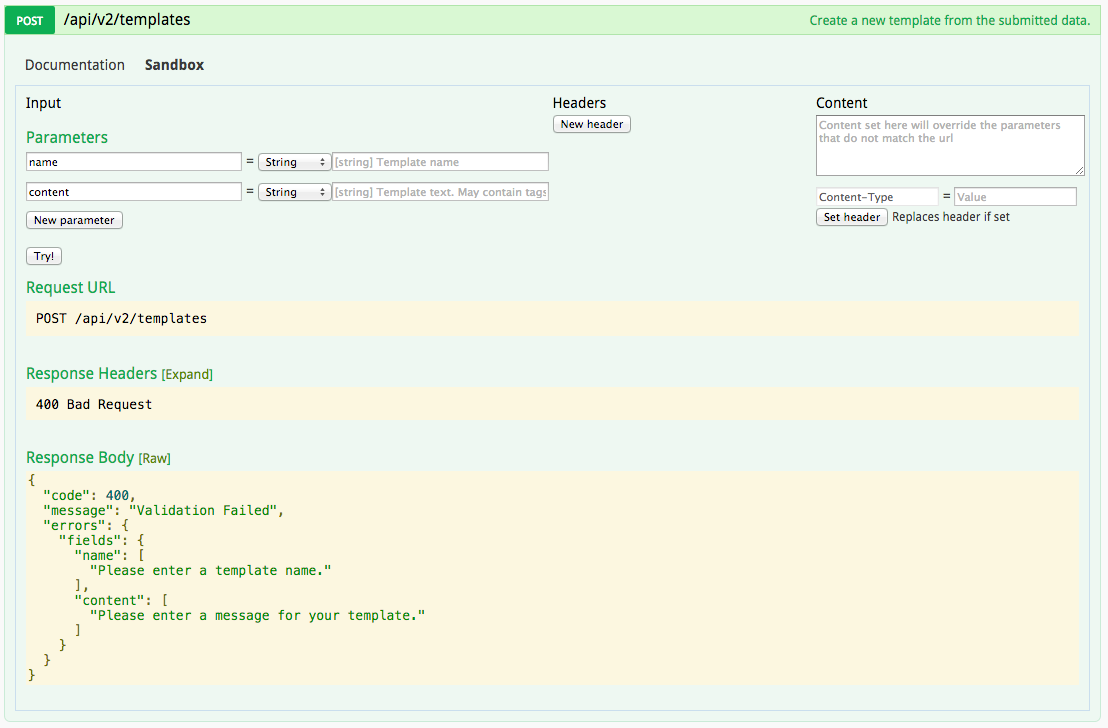Click the green POST method badge
The width and height of the screenshot is (1108, 728).
pyautogui.click(x=30, y=20)
